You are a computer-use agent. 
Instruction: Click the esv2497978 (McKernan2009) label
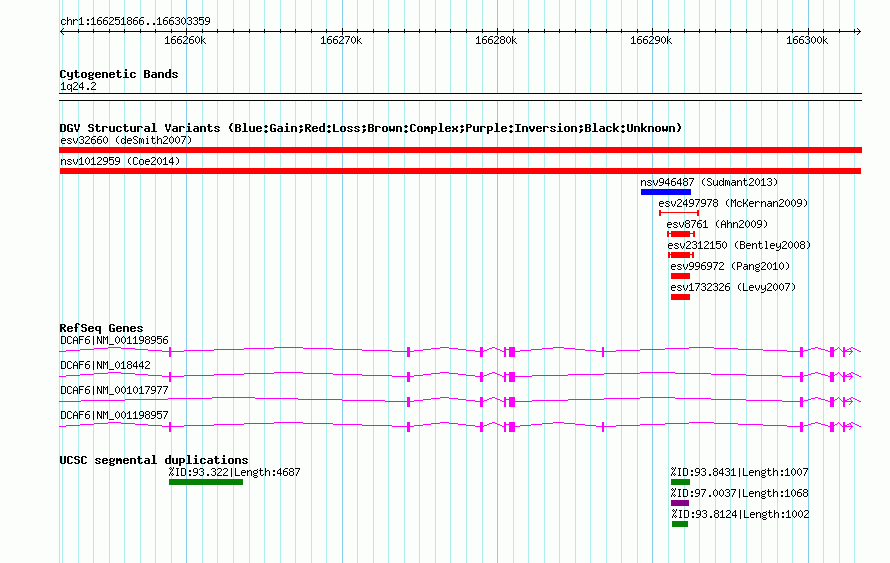(x=733, y=203)
